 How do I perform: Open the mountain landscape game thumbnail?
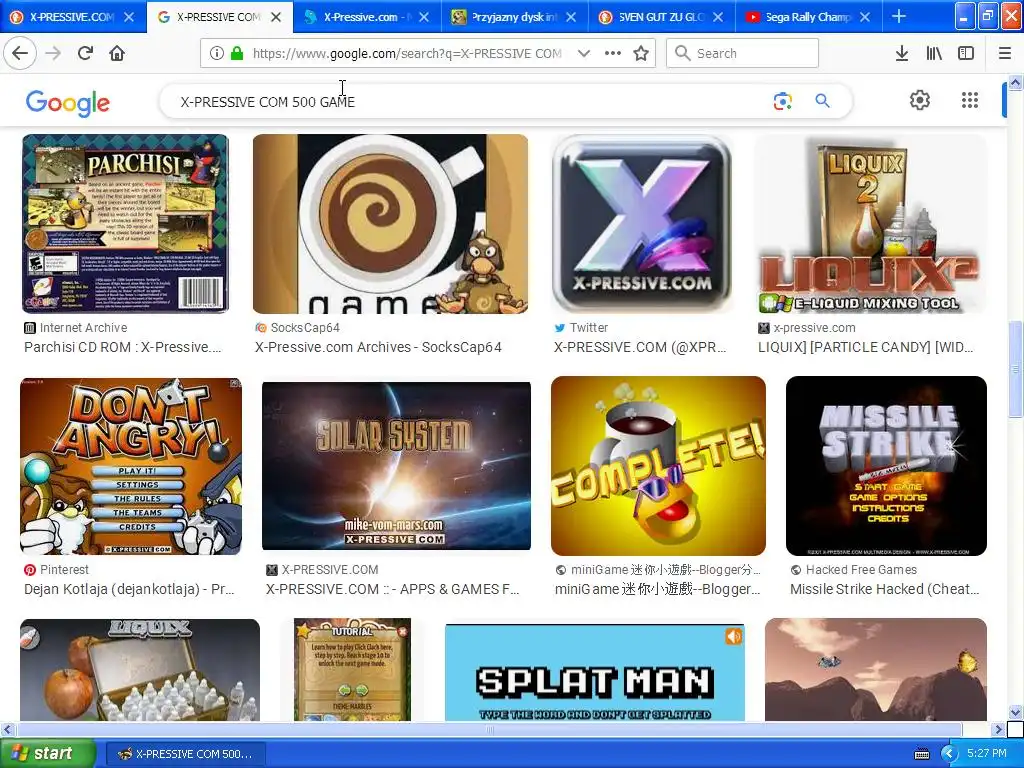pos(876,670)
